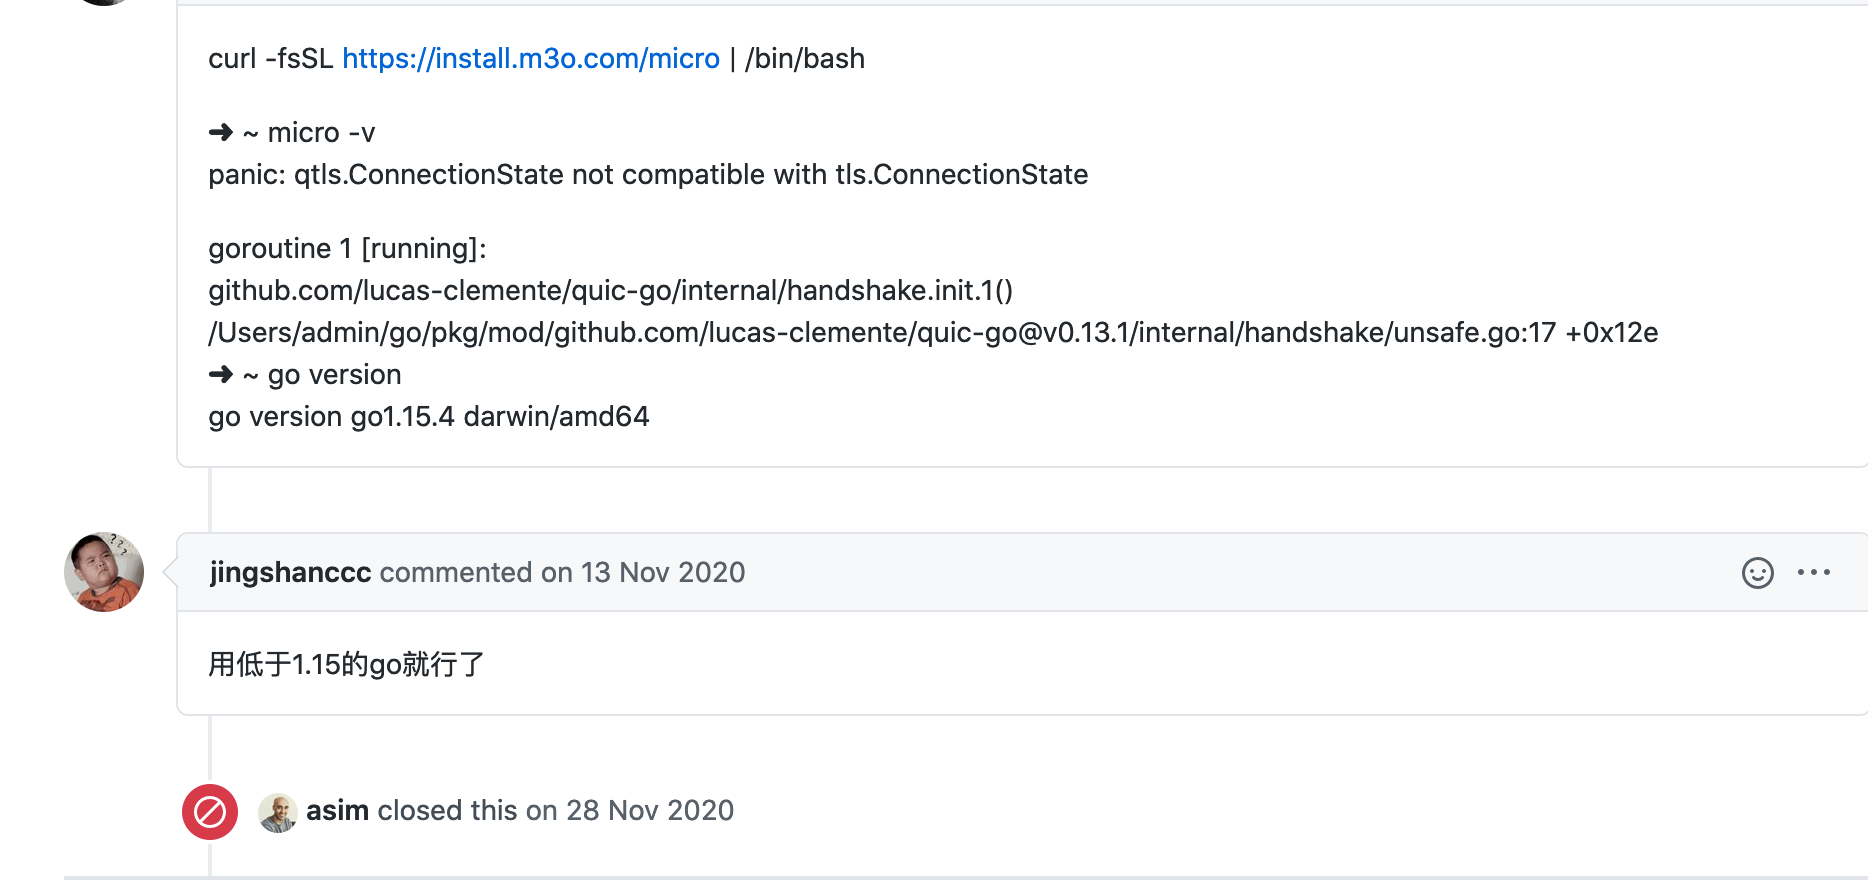Click the add emoji reaction smiley icon

pyautogui.click(x=1757, y=573)
